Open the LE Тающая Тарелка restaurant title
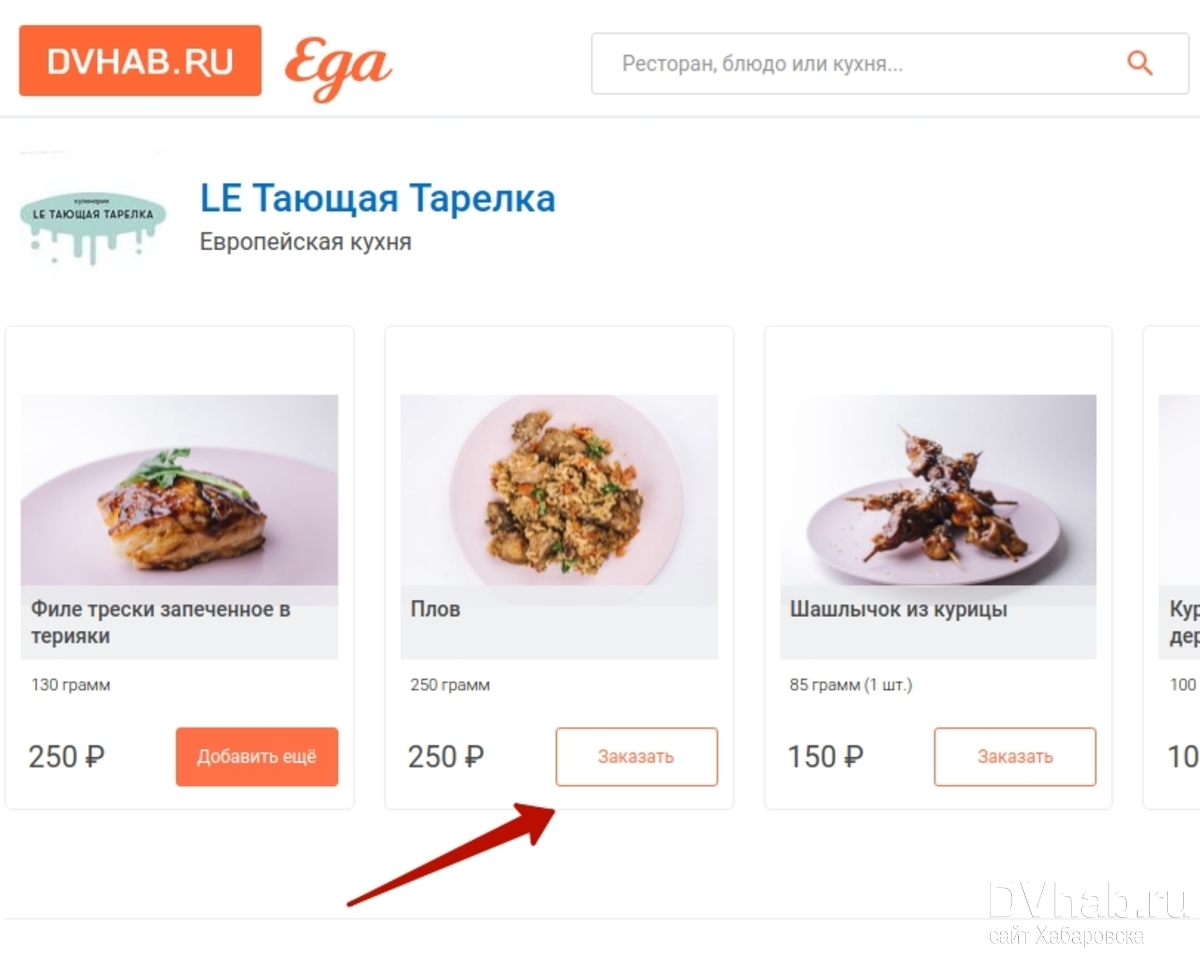 378,198
